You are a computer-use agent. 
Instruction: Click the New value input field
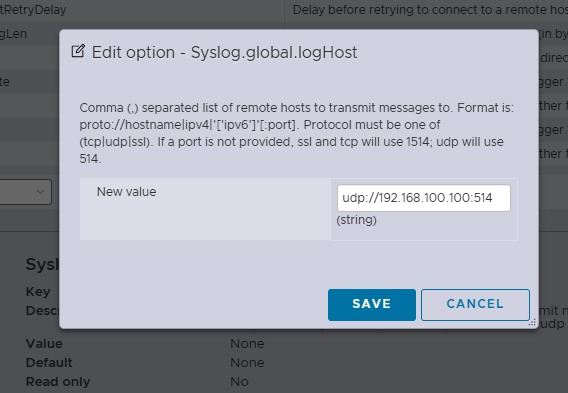(423, 198)
